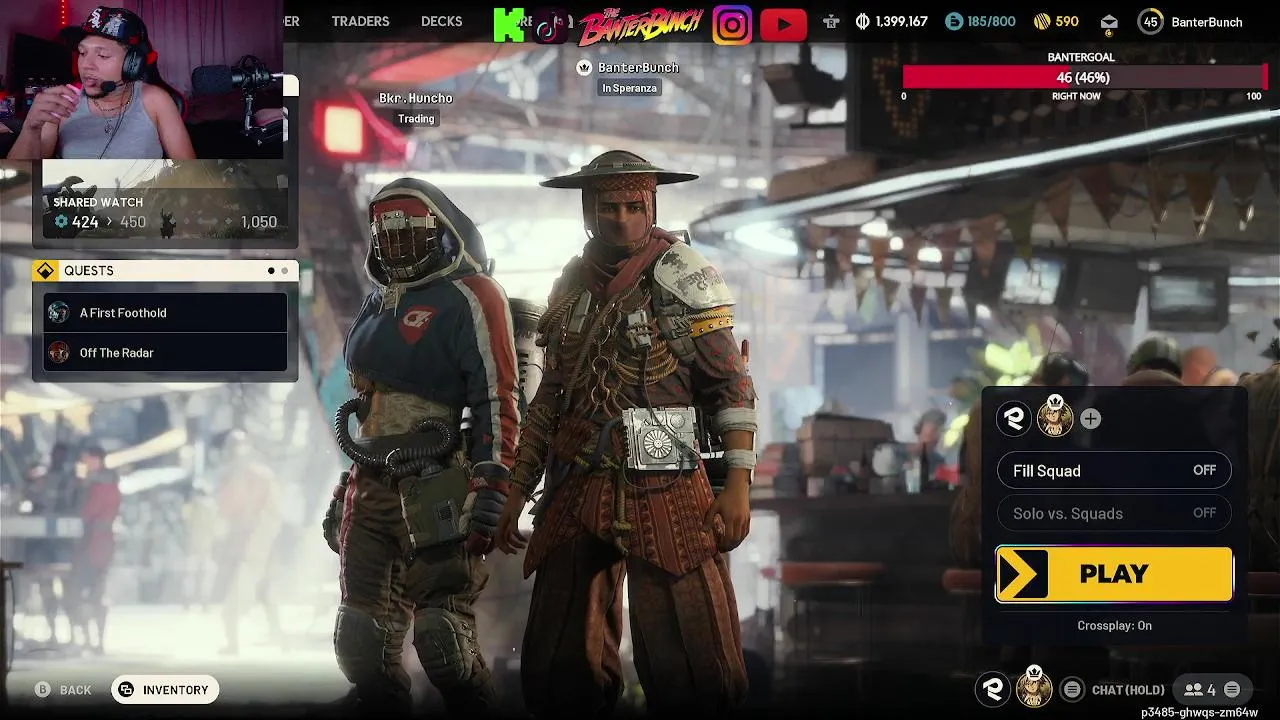The height and width of the screenshot is (720, 1280).
Task: Open the friends list showing 4
Action: pos(1200,689)
